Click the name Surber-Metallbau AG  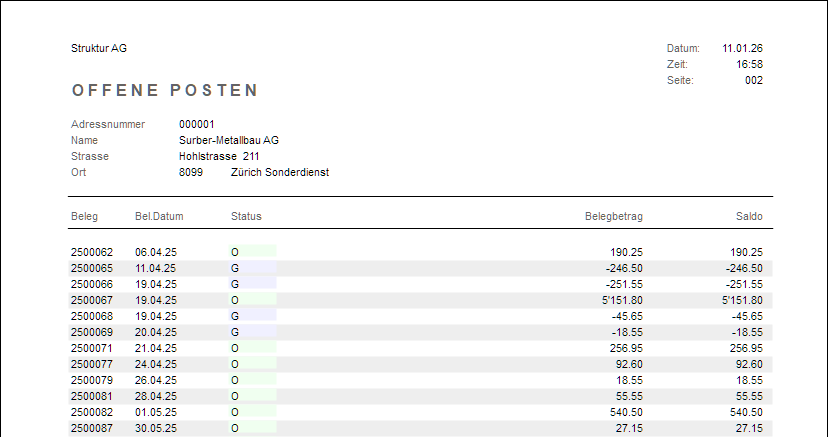coord(228,140)
